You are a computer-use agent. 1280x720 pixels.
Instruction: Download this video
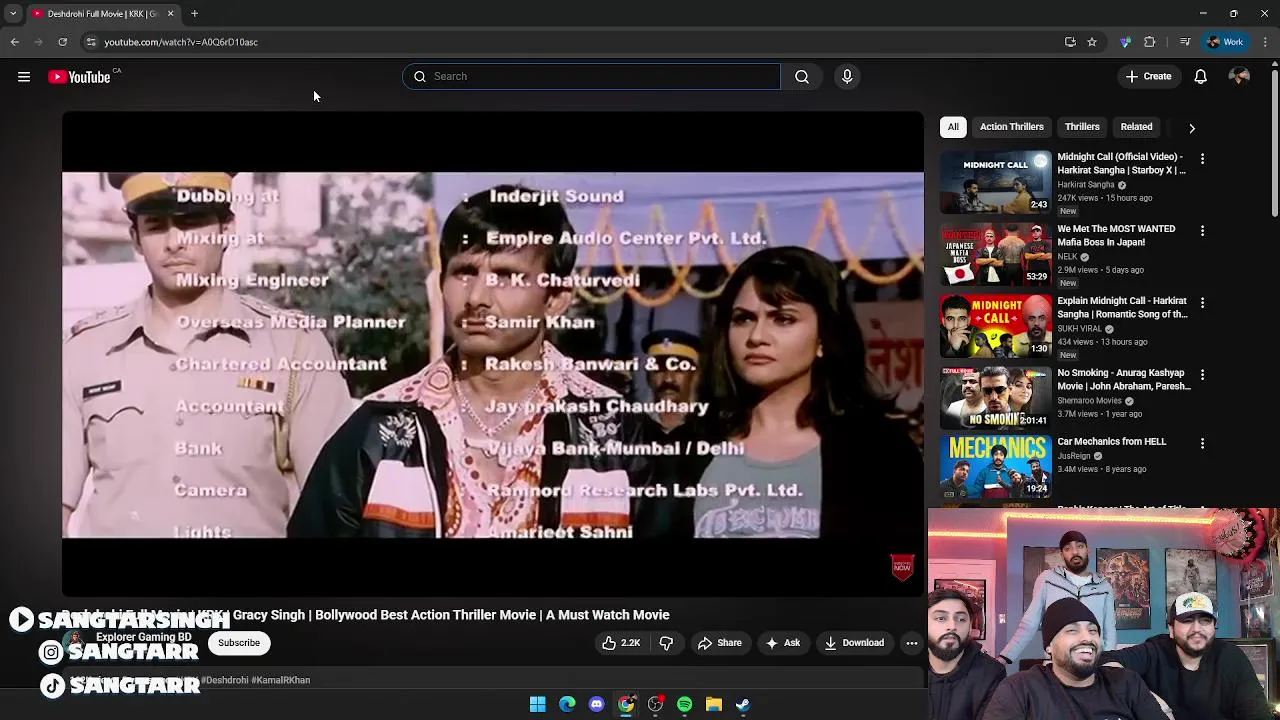pyautogui.click(x=854, y=643)
